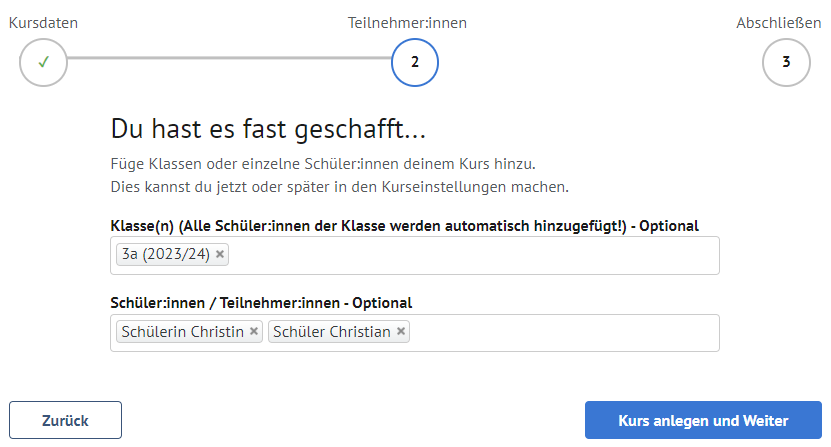Open the Abschließen step label

click(779, 22)
